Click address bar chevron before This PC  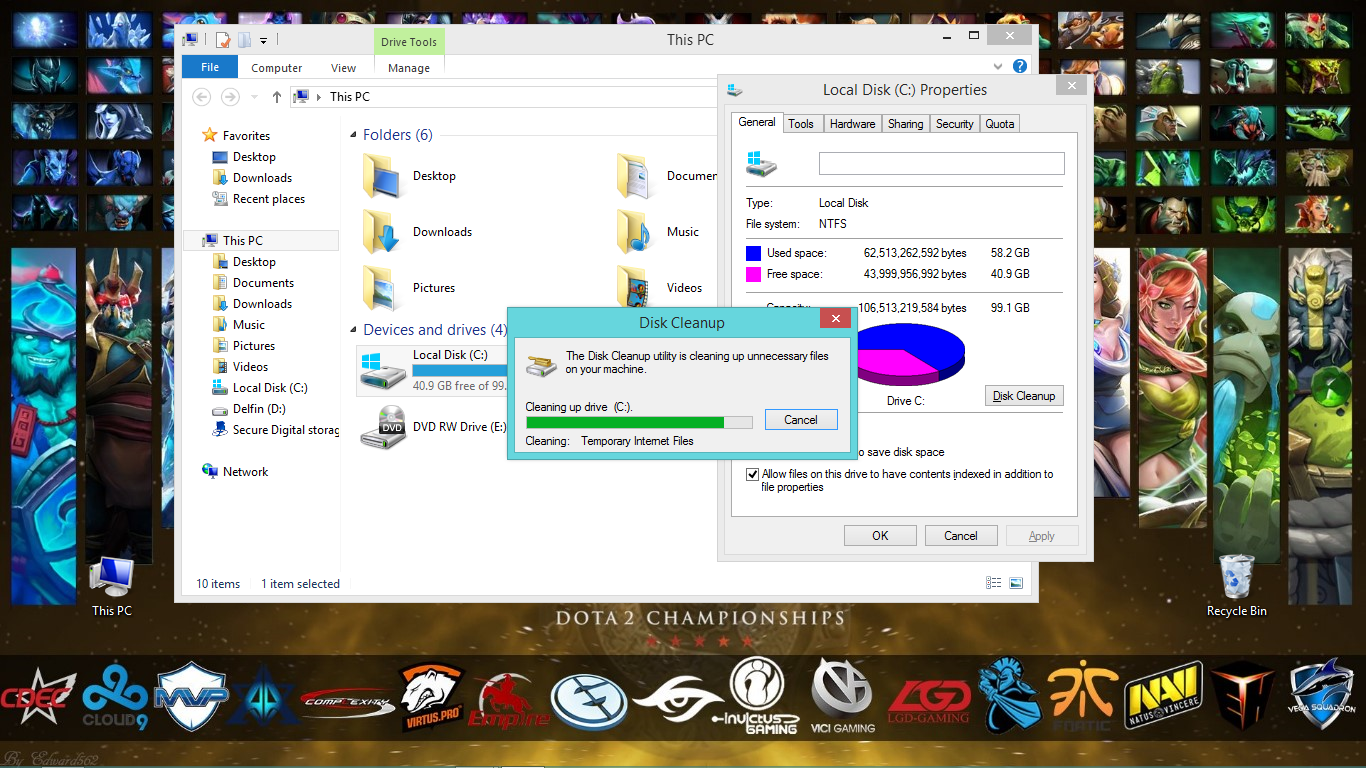click(x=319, y=97)
